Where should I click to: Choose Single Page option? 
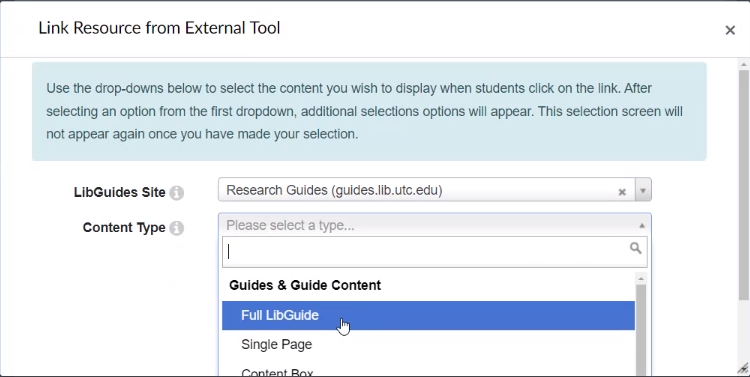point(428,344)
